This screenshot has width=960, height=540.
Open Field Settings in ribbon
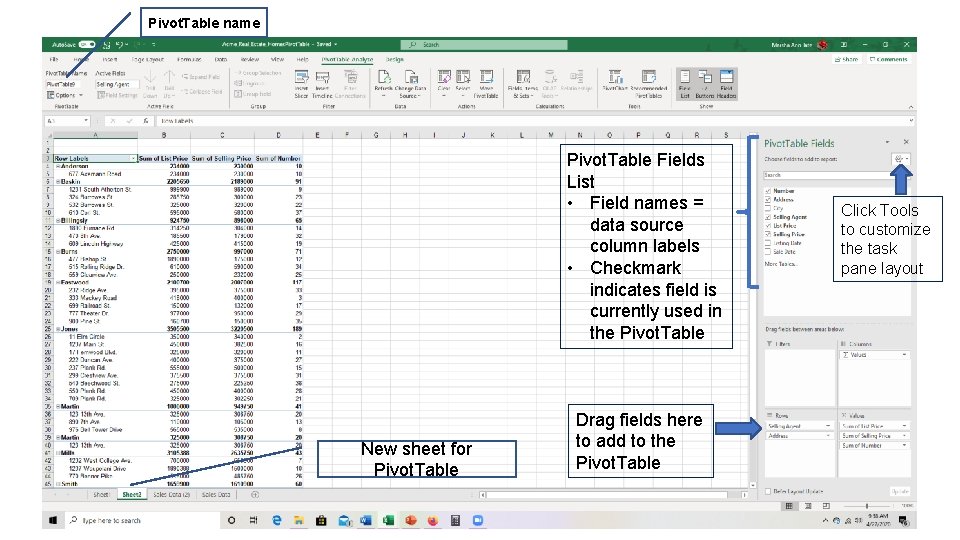116,95
